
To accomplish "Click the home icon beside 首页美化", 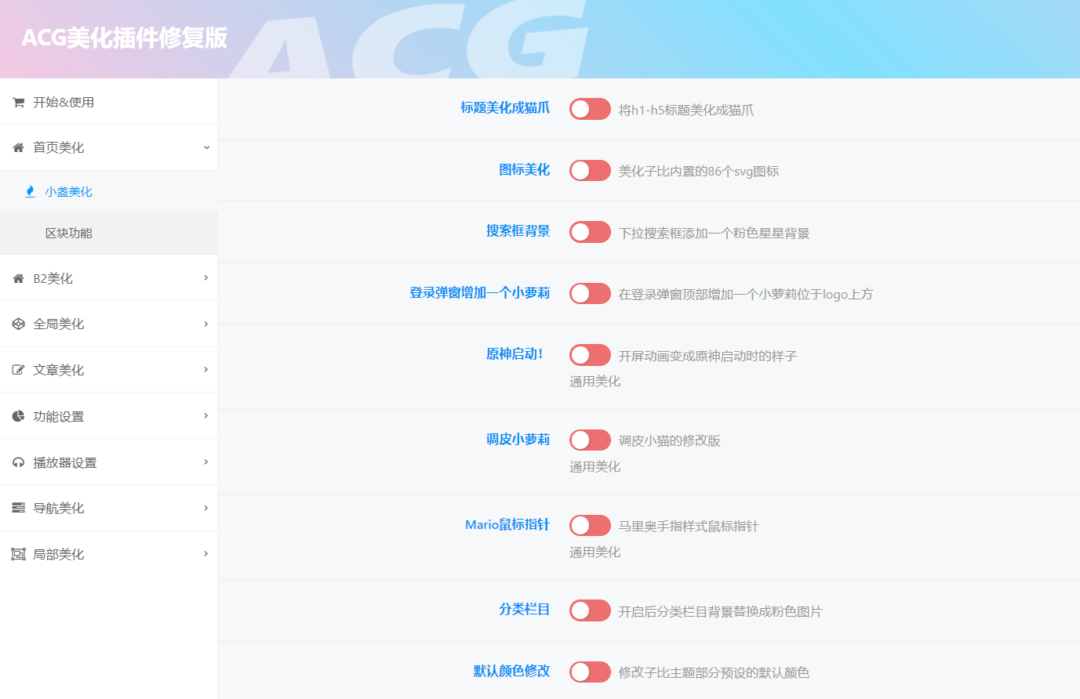I will coord(18,148).
